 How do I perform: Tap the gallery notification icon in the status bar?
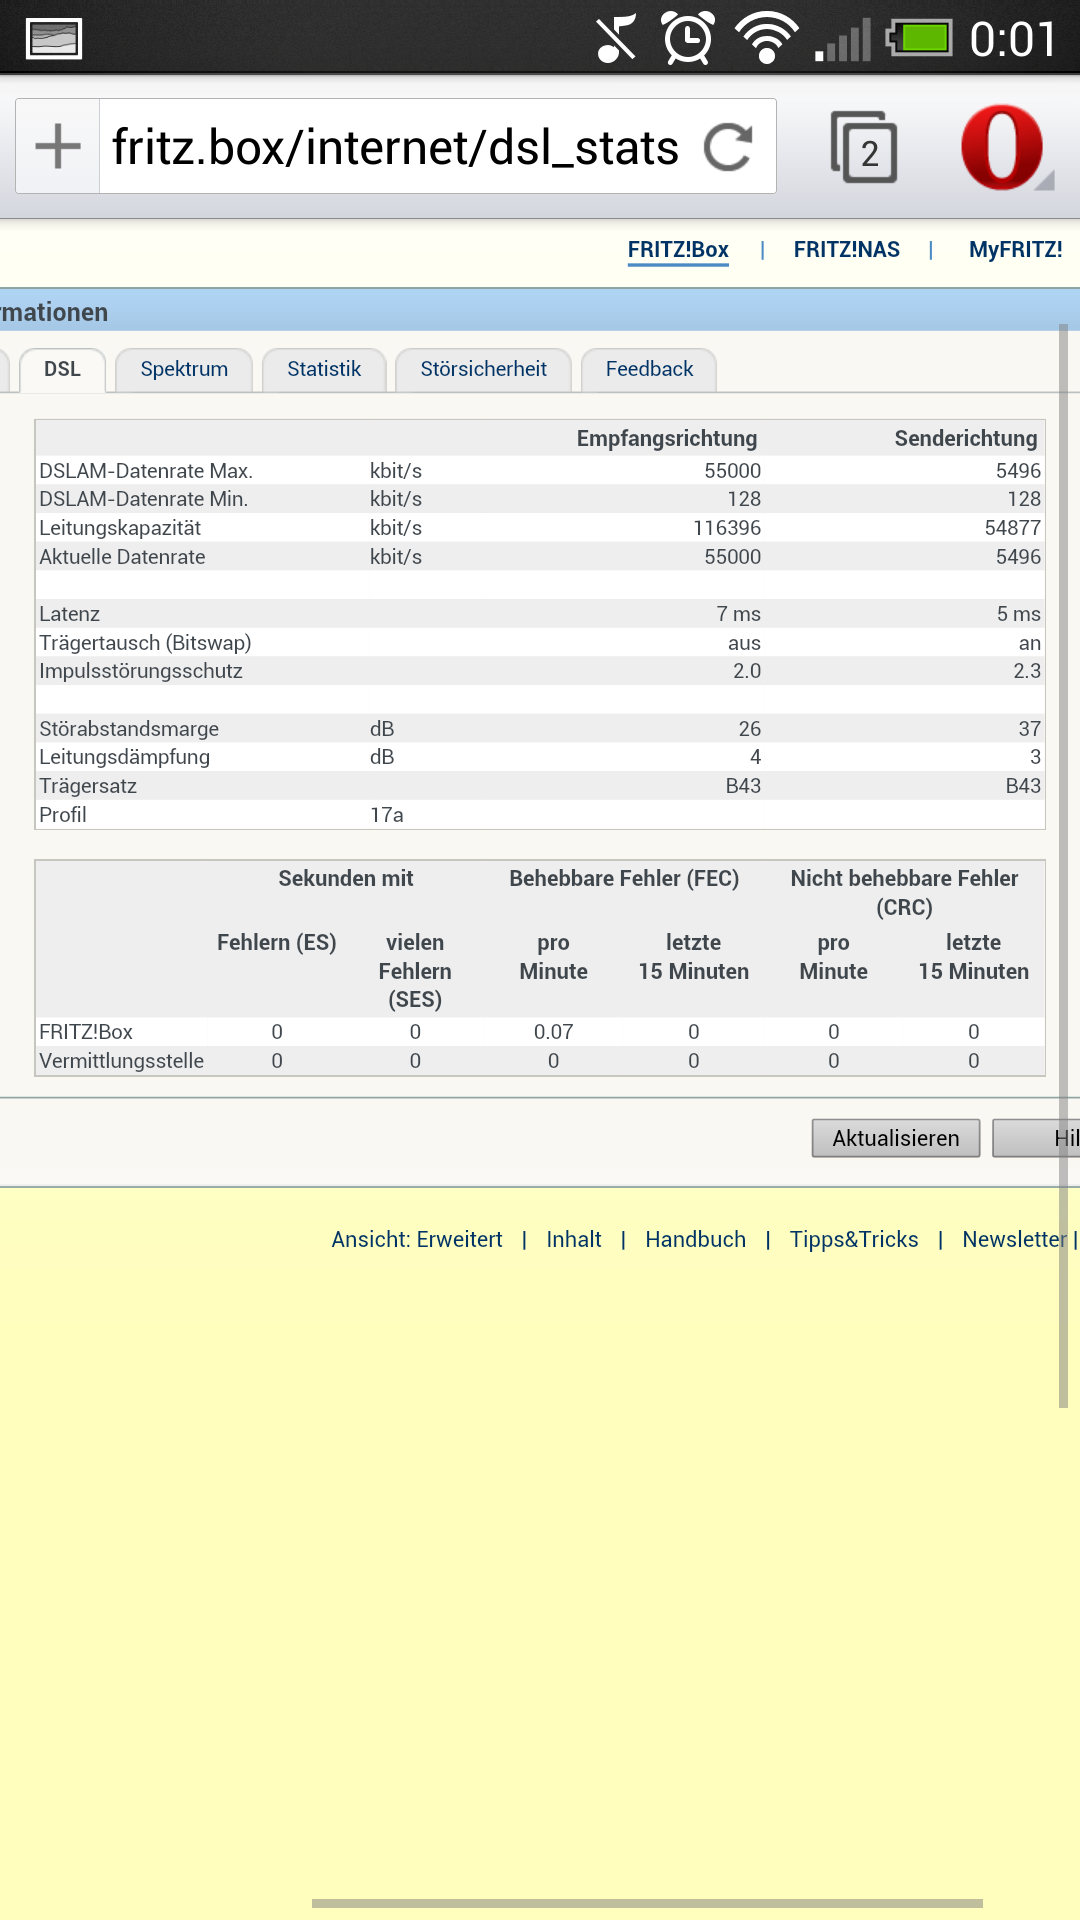pos(54,40)
